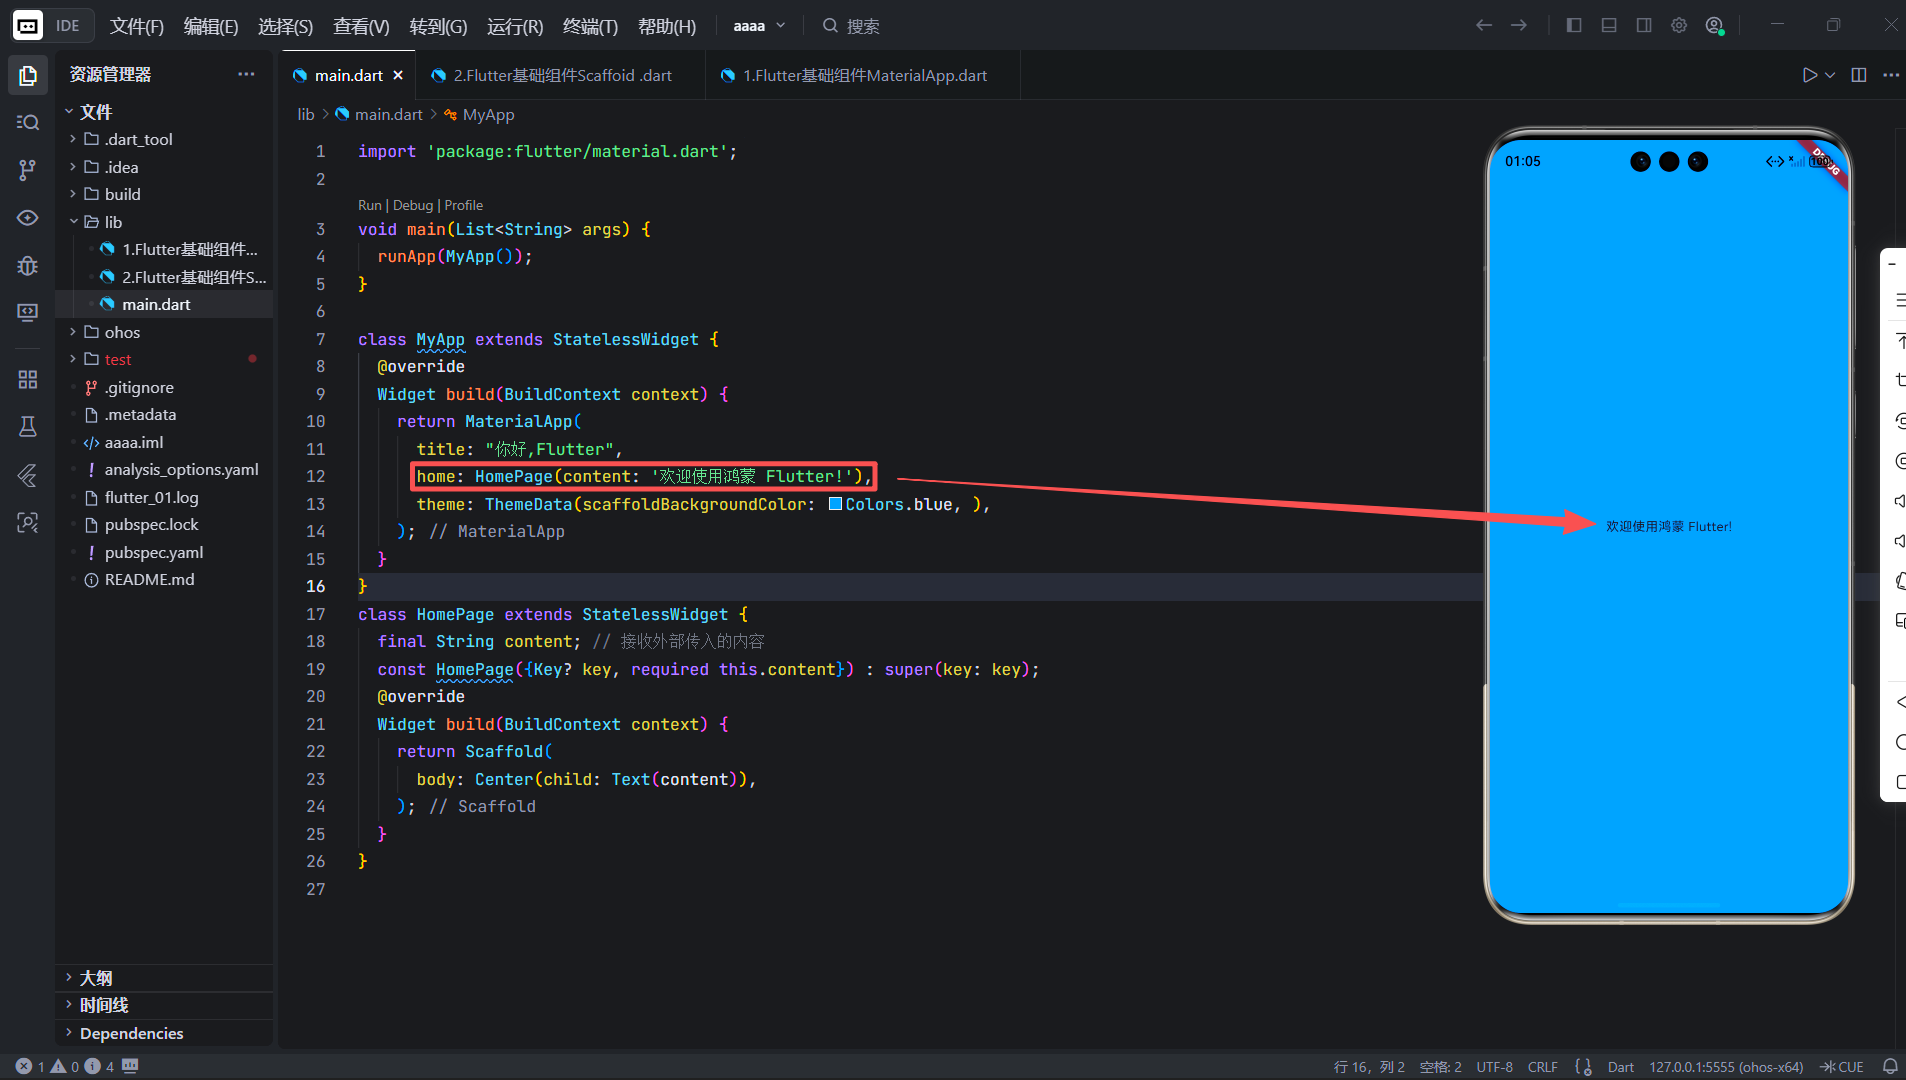The image size is (1906, 1080).
Task: Open the Explorer icon in activity bar
Action: 28,75
